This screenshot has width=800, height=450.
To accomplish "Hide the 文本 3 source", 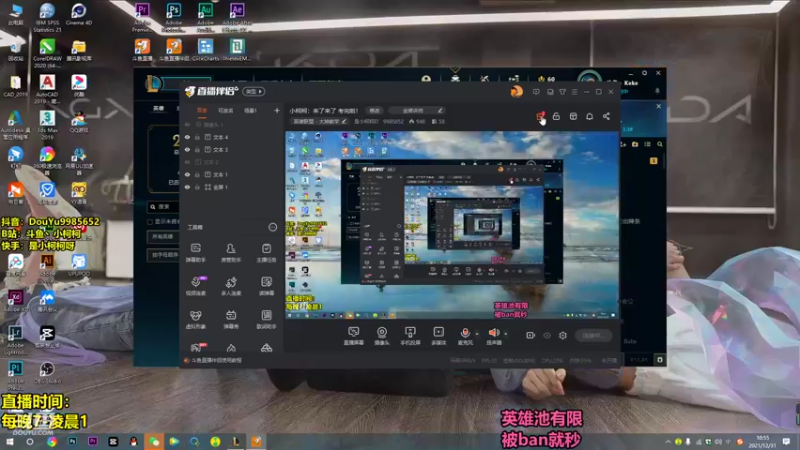I will pos(187,149).
